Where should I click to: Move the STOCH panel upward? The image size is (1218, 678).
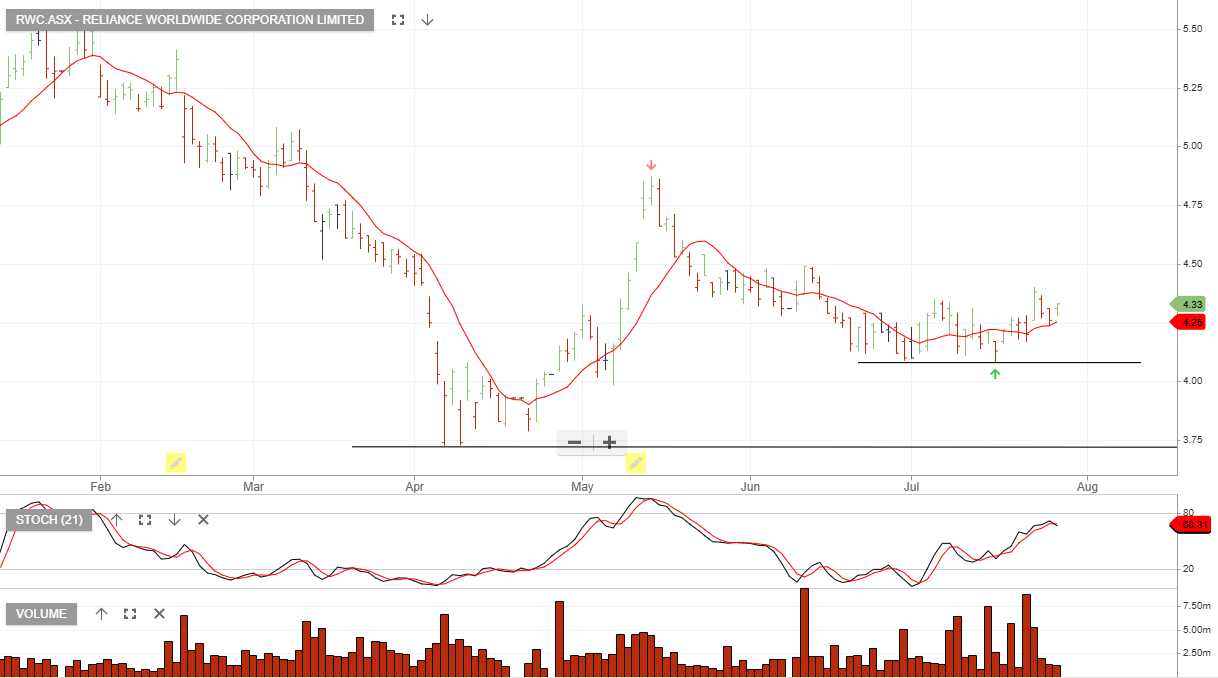pyautogui.click(x=115, y=520)
